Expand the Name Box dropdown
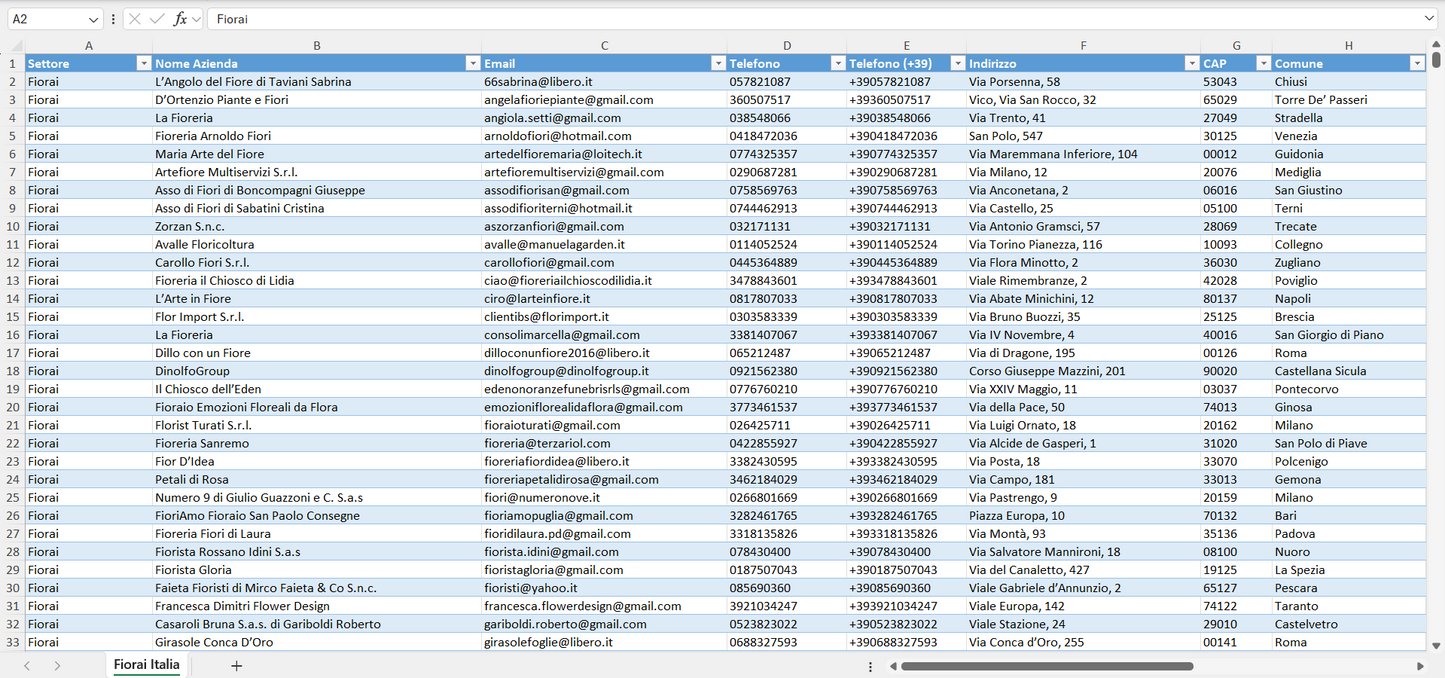The width and height of the screenshot is (1445, 678). click(x=93, y=19)
